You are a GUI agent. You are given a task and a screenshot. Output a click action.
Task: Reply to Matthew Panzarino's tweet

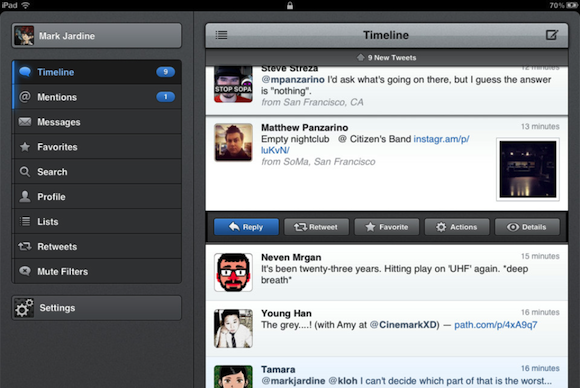point(246,227)
